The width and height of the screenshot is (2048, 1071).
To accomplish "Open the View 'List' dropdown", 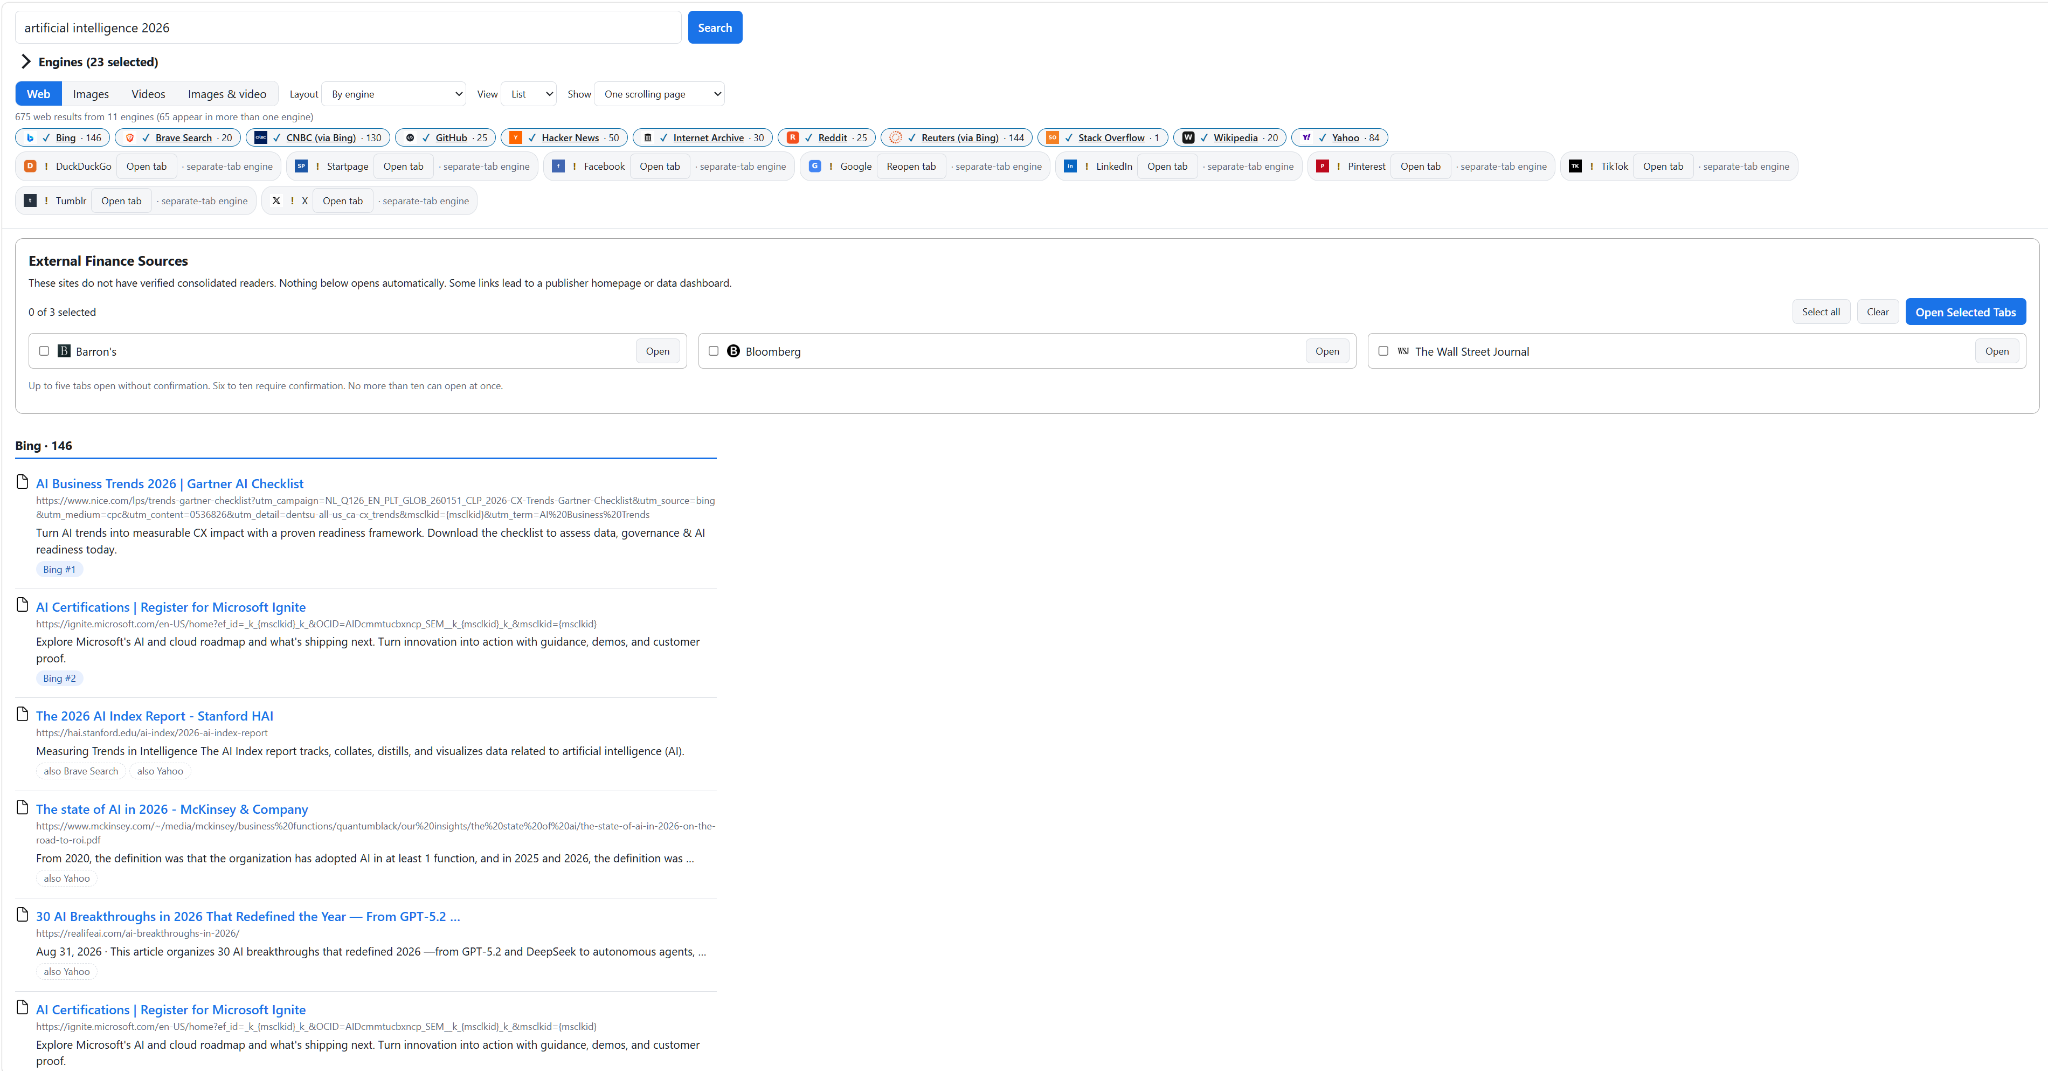I will [529, 94].
